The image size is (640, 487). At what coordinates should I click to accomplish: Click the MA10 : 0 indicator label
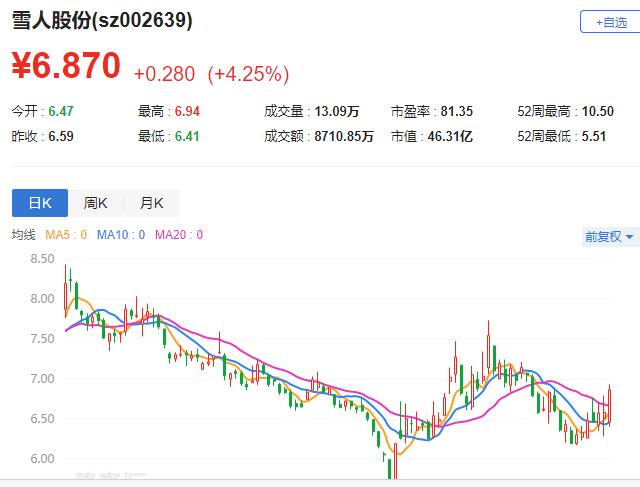point(121,235)
